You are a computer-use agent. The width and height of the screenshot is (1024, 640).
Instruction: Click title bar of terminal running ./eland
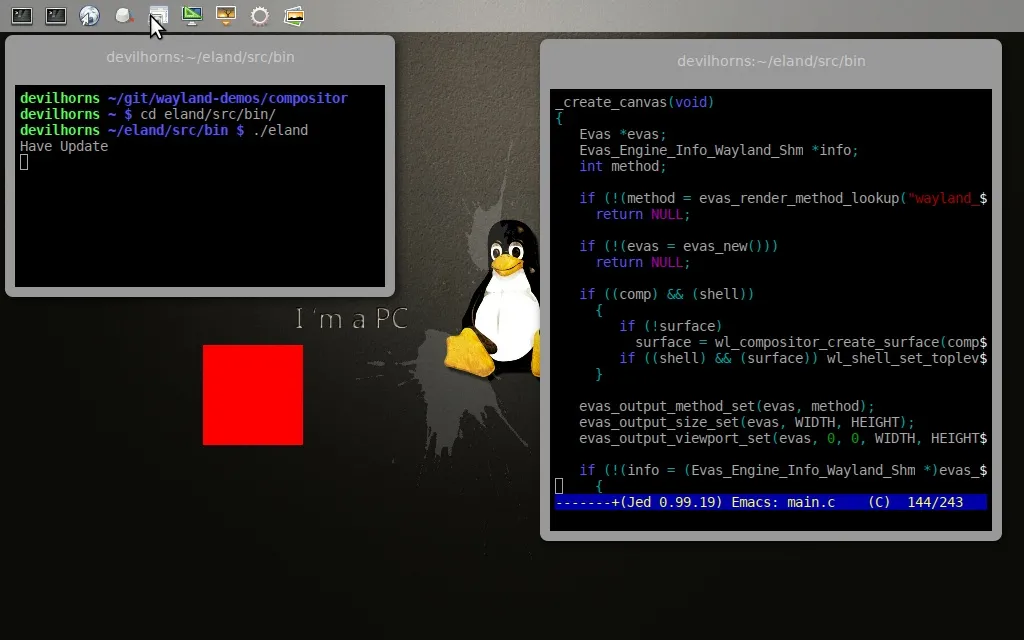point(200,57)
